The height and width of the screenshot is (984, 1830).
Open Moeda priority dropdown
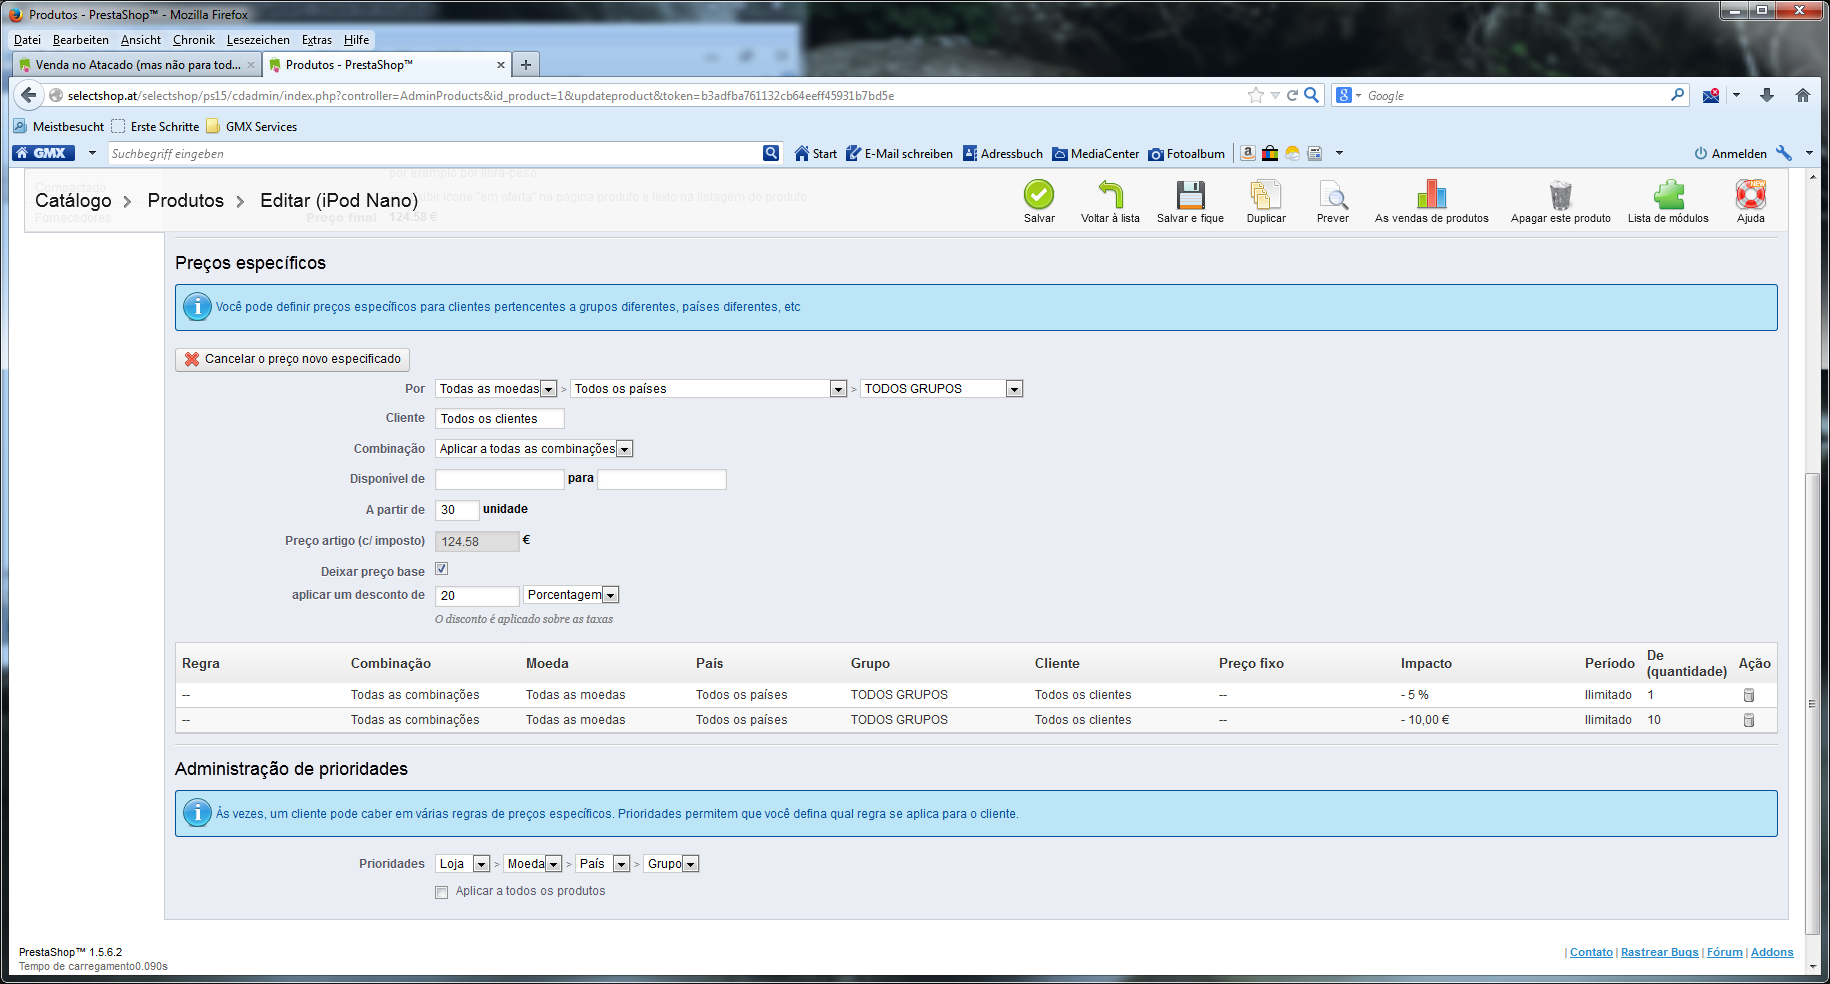coord(533,864)
